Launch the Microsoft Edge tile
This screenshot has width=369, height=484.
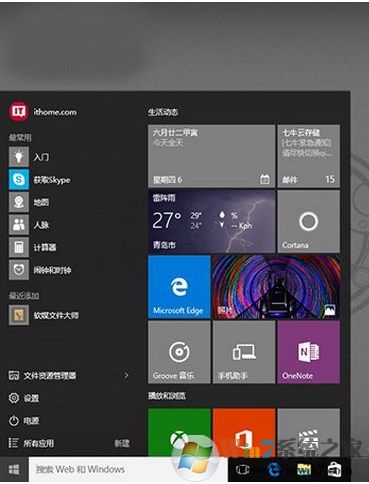(x=179, y=287)
